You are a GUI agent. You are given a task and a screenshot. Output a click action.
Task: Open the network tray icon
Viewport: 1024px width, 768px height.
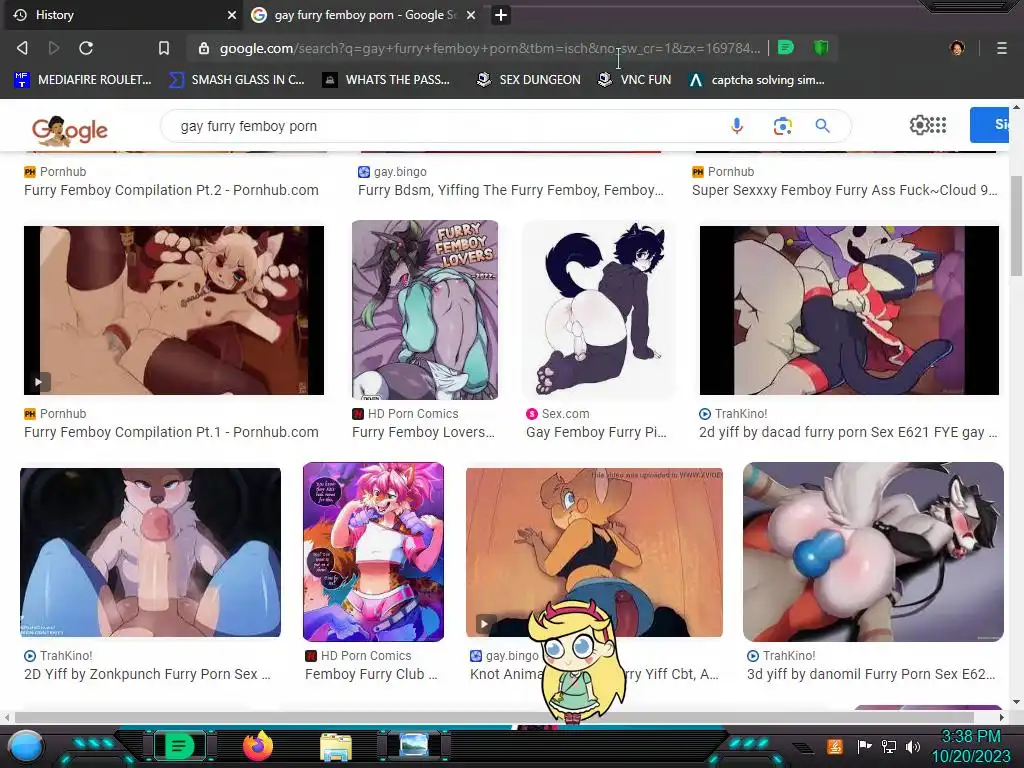(x=889, y=746)
